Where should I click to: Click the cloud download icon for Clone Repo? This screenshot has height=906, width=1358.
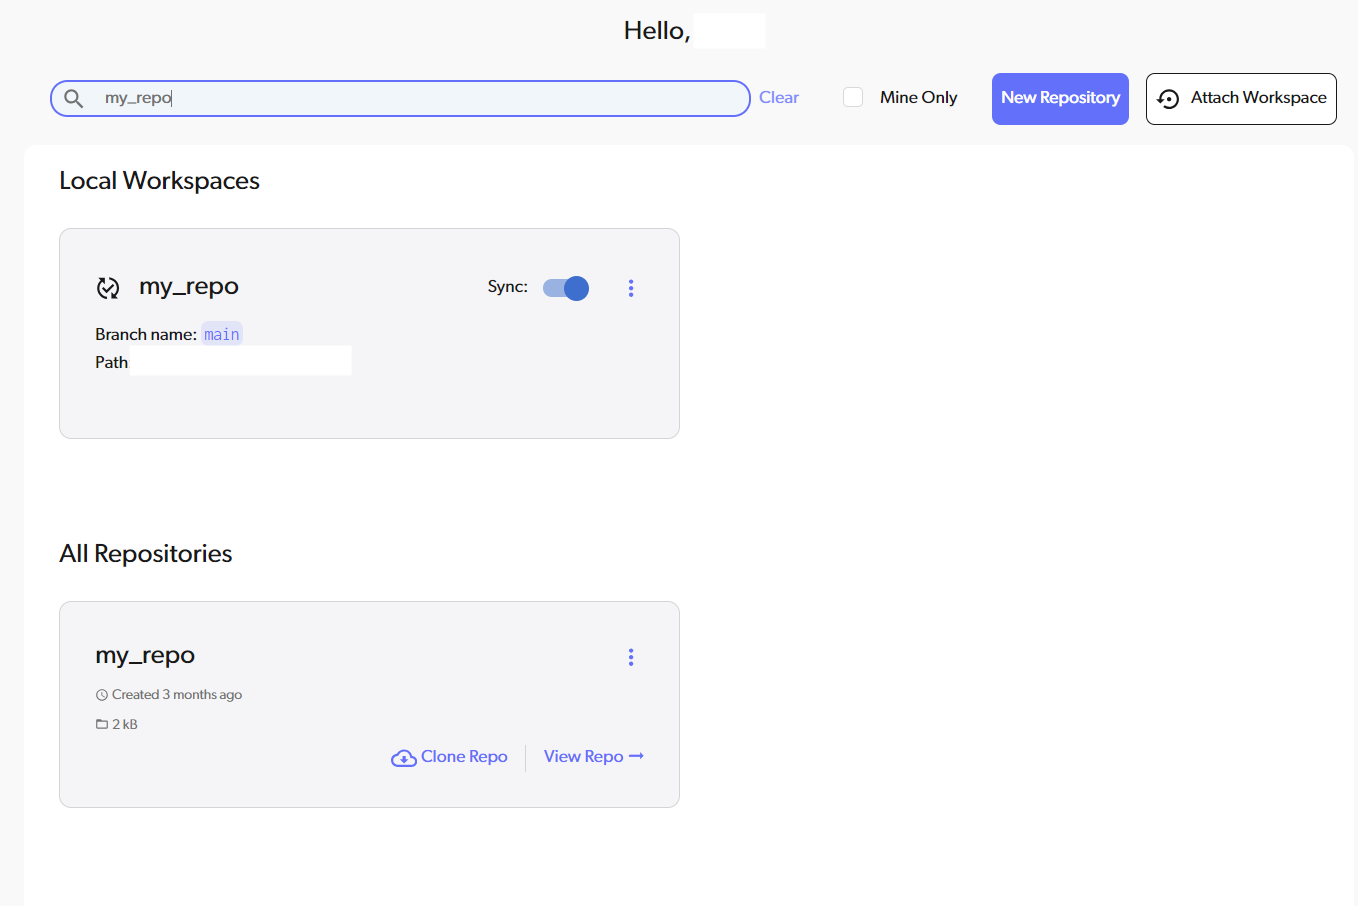404,758
